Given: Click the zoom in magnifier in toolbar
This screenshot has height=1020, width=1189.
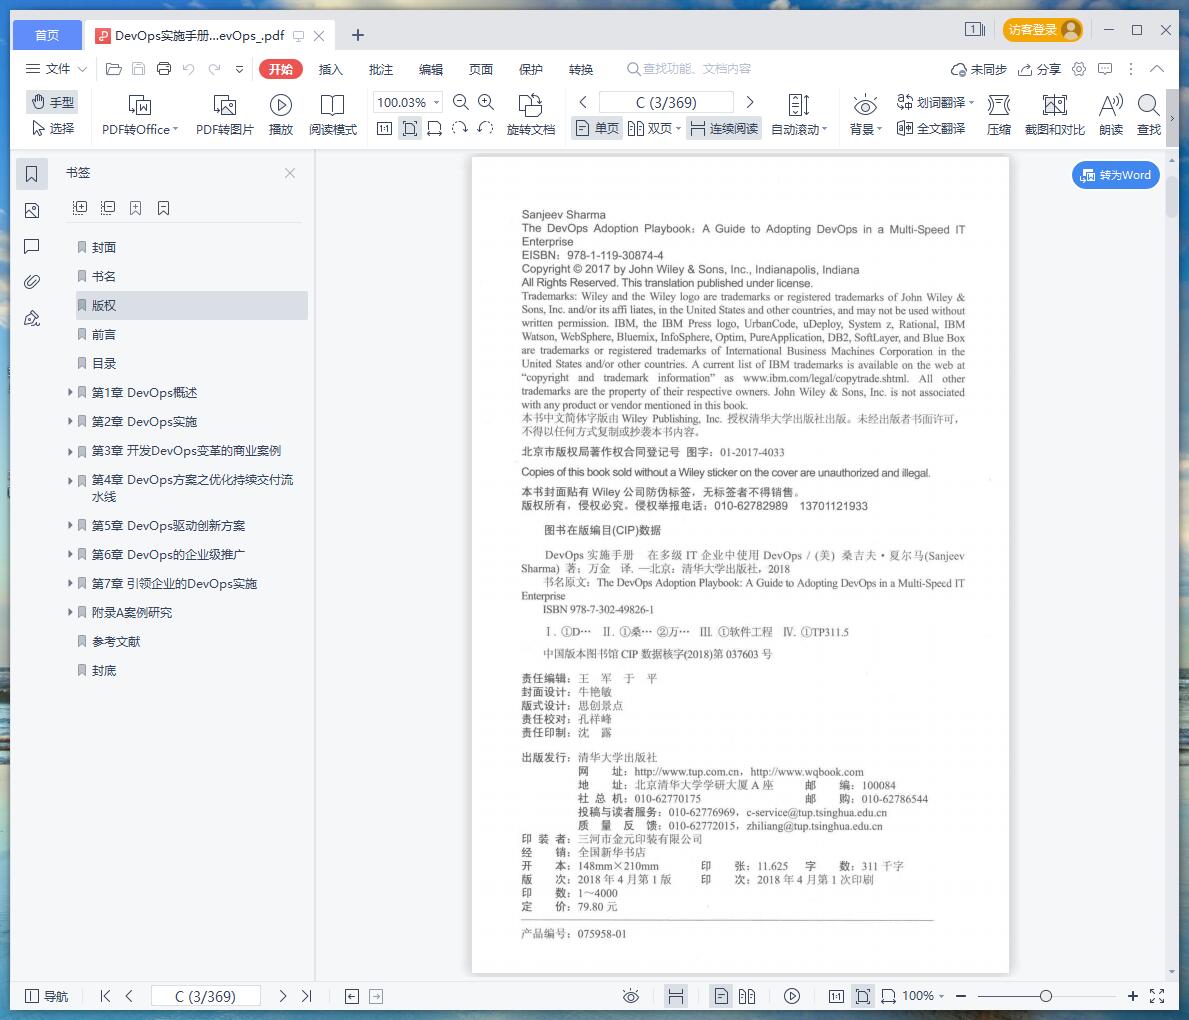Looking at the screenshot, I should point(486,102).
